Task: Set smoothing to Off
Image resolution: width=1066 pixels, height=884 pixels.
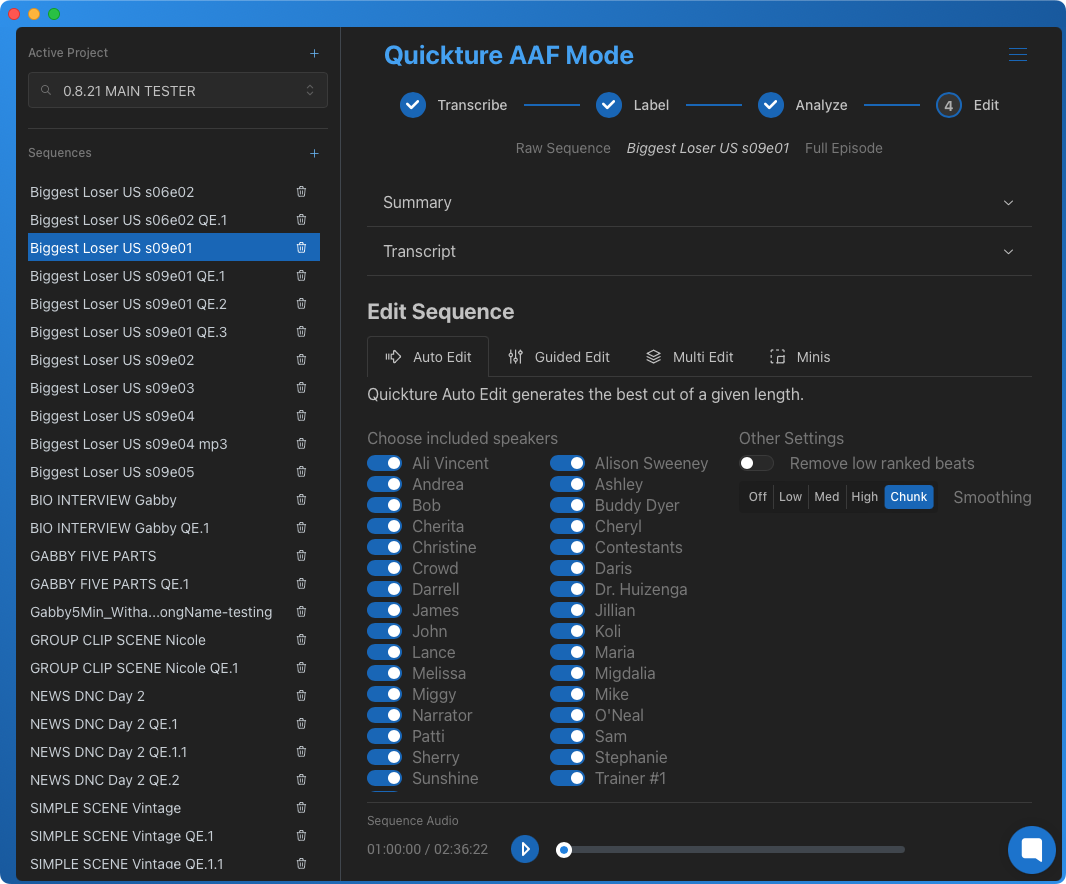Action: [x=757, y=497]
